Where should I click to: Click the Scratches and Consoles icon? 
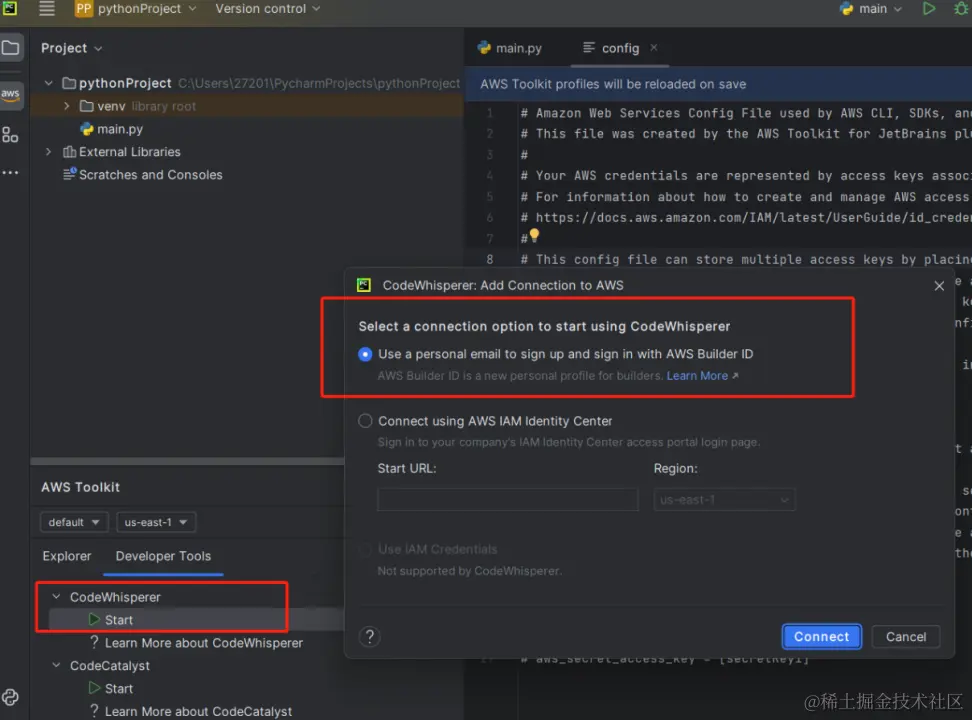(x=69, y=174)
